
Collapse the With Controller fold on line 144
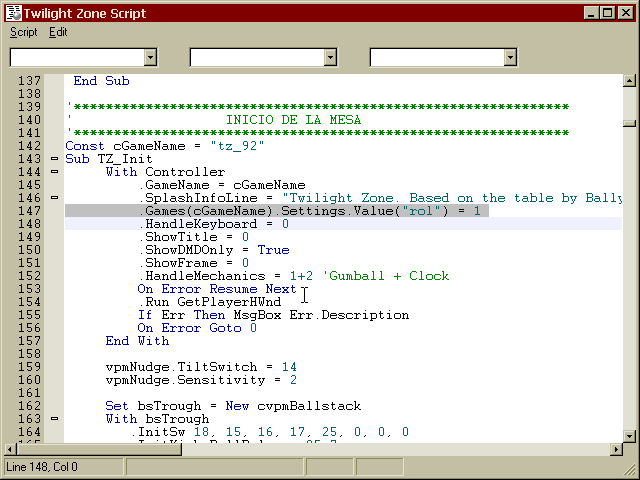(x=54, y=172)
